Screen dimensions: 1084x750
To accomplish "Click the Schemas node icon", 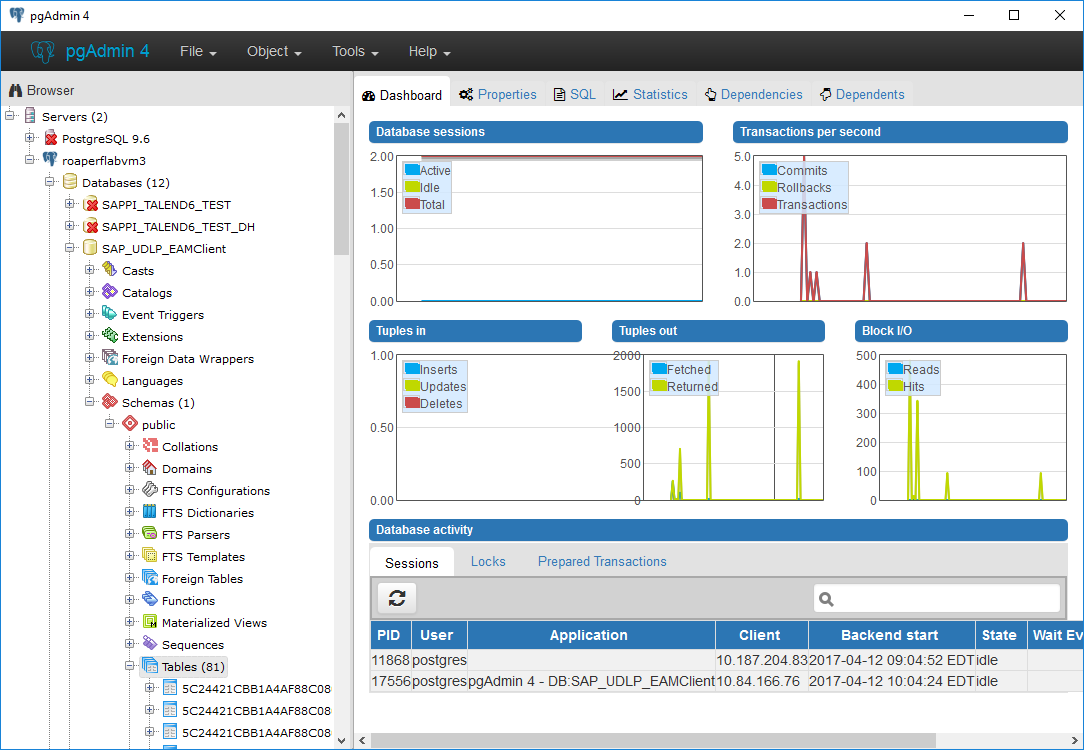I will coord(110,402).
